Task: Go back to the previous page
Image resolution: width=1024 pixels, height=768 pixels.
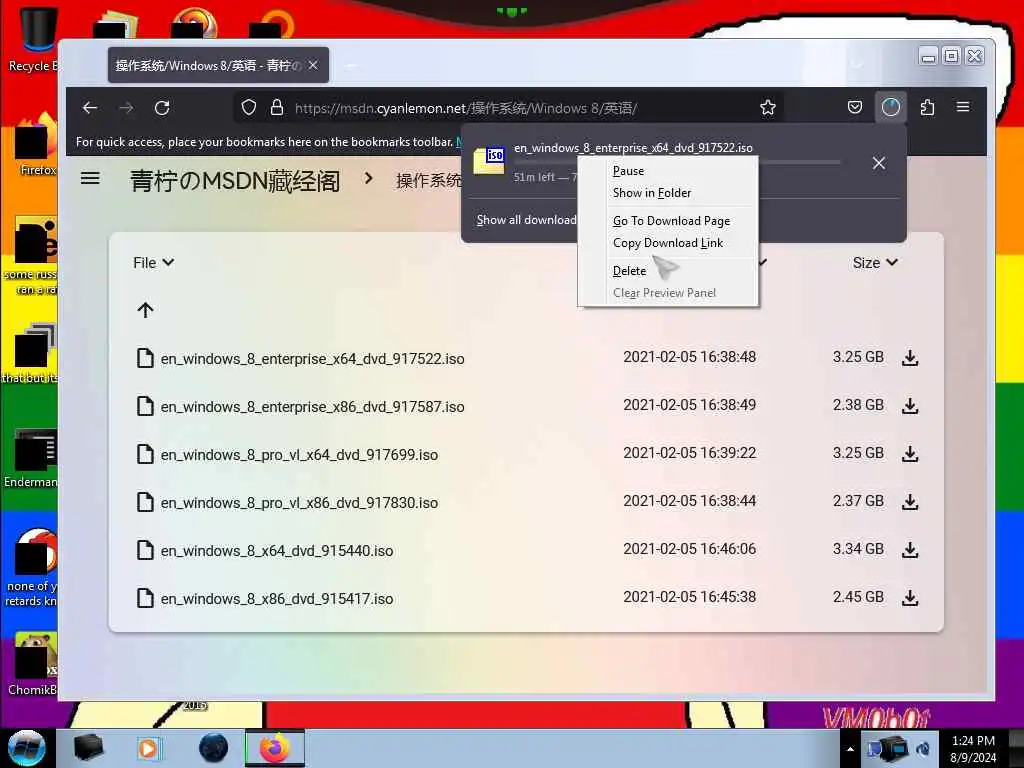Action: point(90,108)
